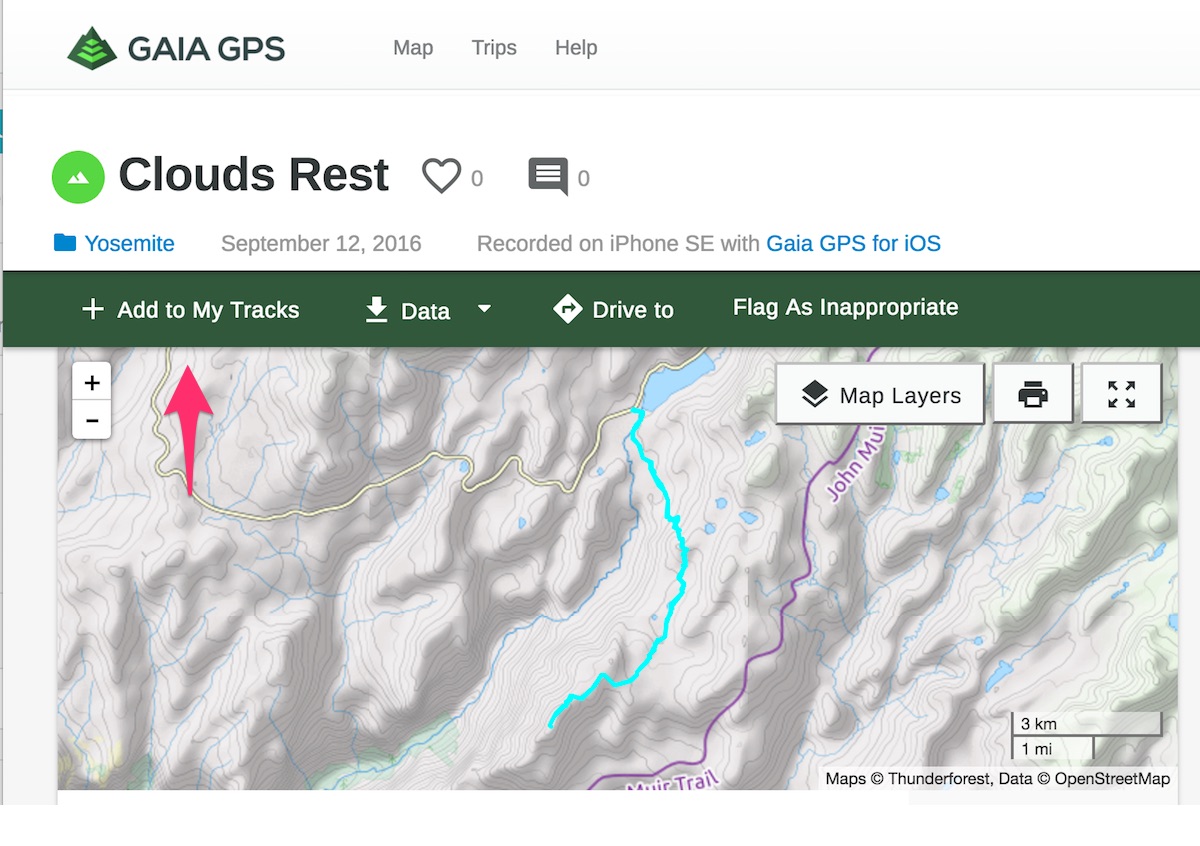Image resolution: width=1200 pixels, height=846 pixels.
Task: Print the map
Action: click(1033, 395)
